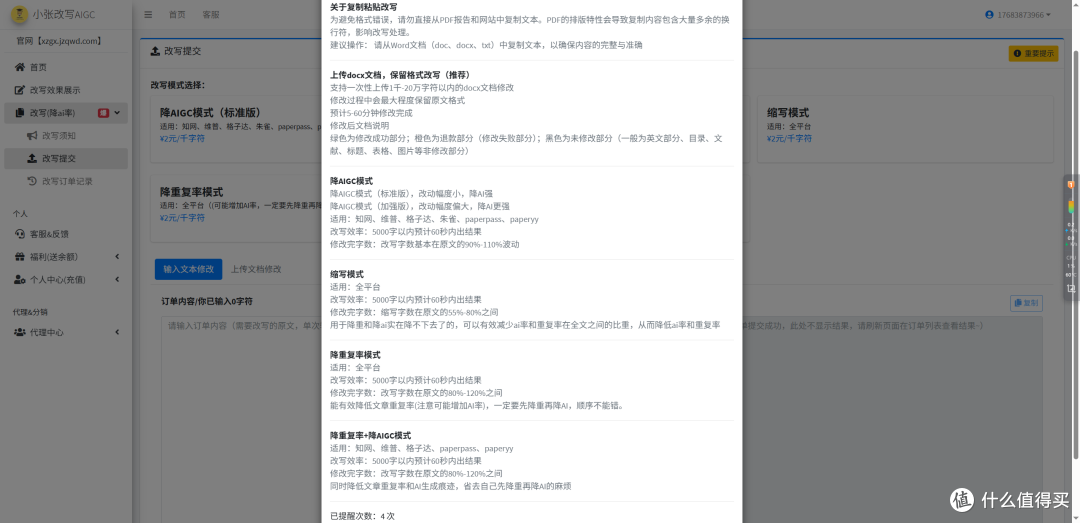Switch to the 上传文档修改 tab
This screenshot has width=1080, height=523.
point(256,269)
